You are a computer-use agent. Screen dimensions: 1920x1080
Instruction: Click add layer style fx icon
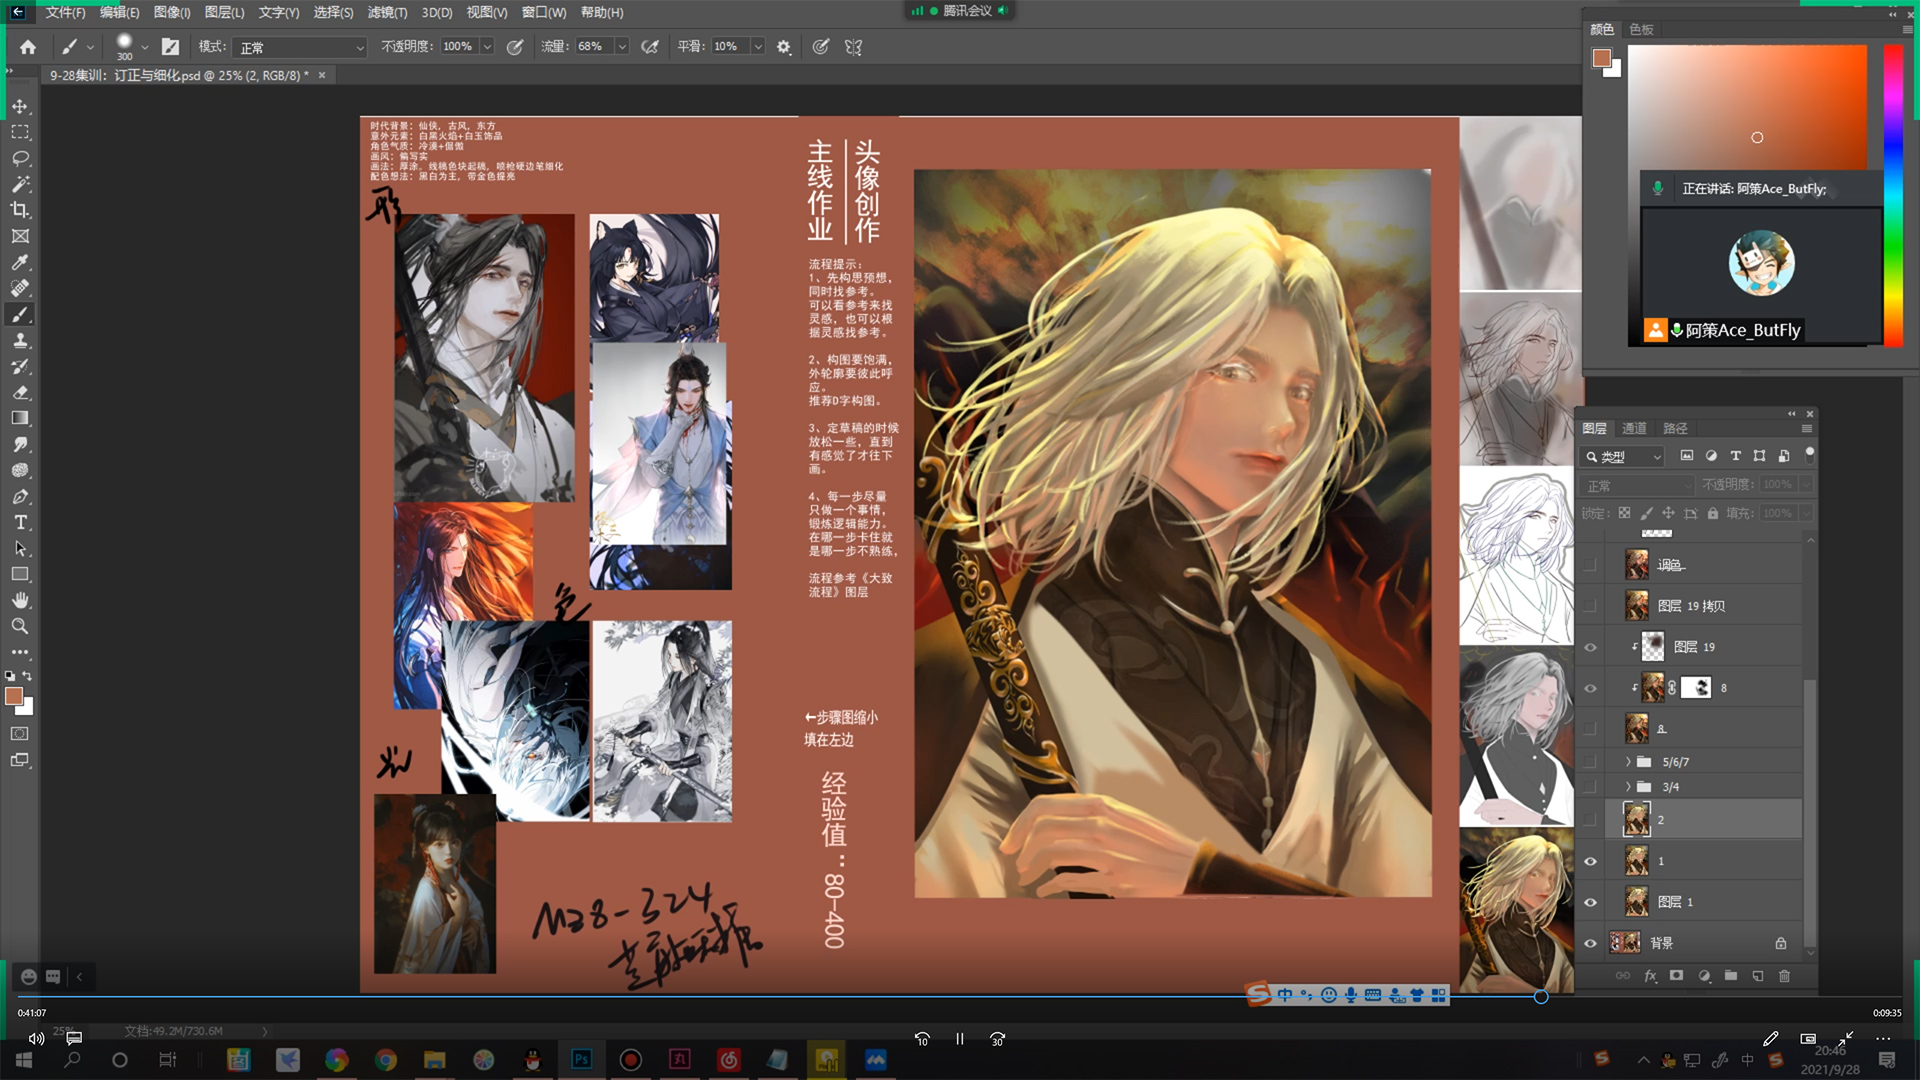click(1650, 976)
